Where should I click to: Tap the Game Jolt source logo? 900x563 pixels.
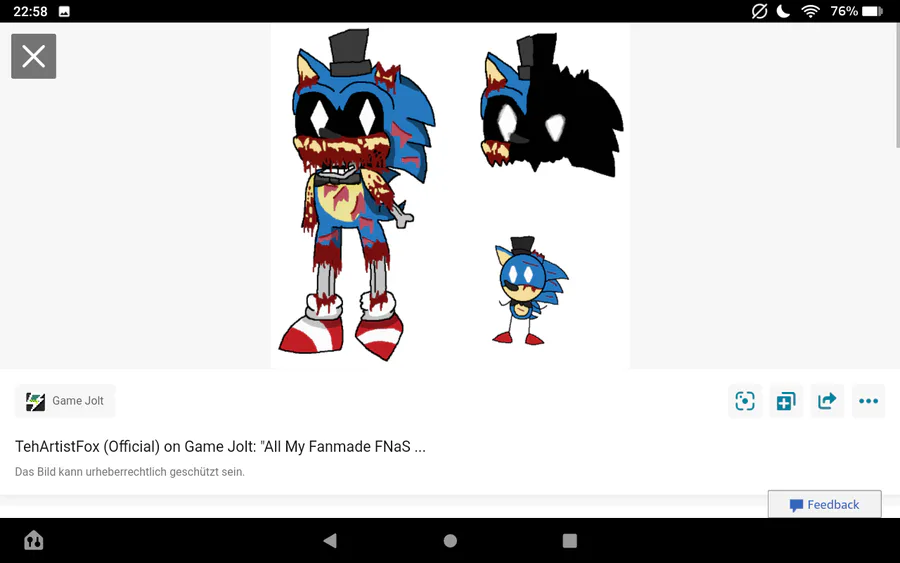(35, 401)
